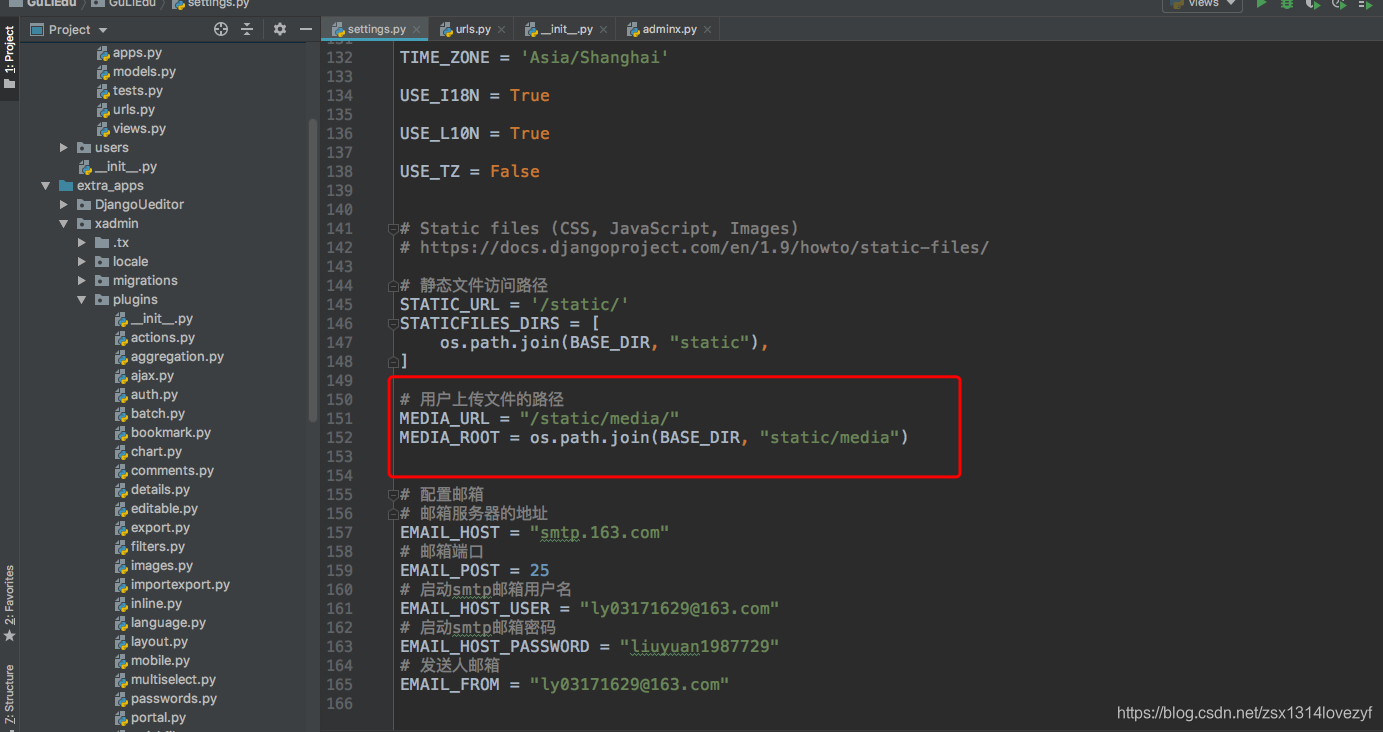Expand the locale folder

tap(82, 262)
